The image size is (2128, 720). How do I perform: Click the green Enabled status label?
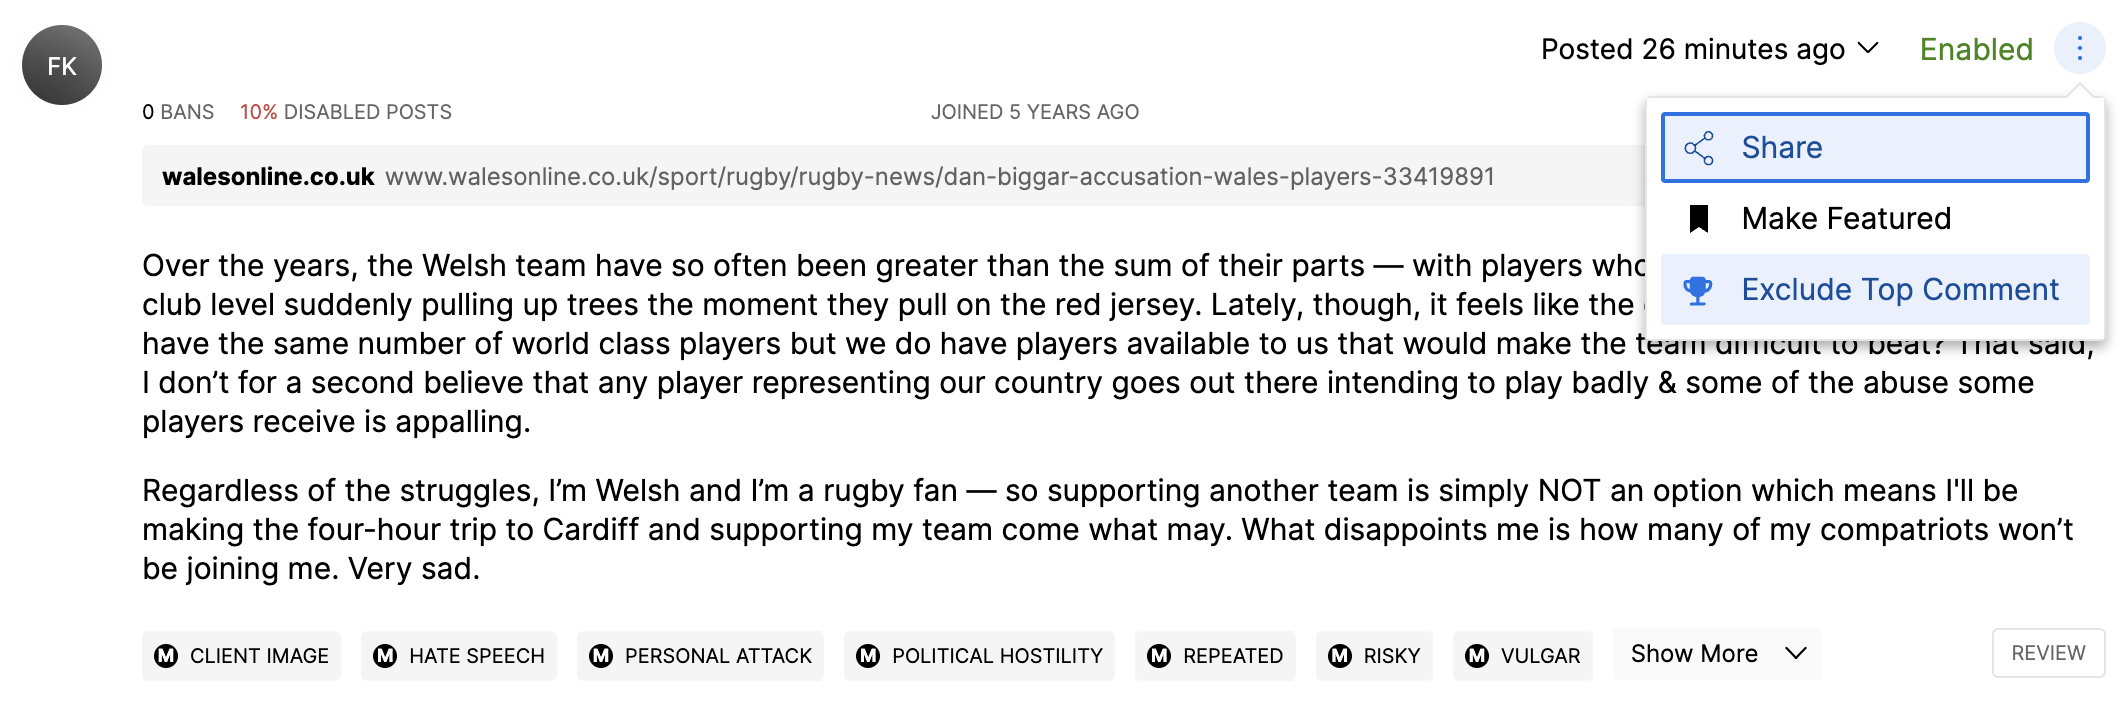point(1976,49)
